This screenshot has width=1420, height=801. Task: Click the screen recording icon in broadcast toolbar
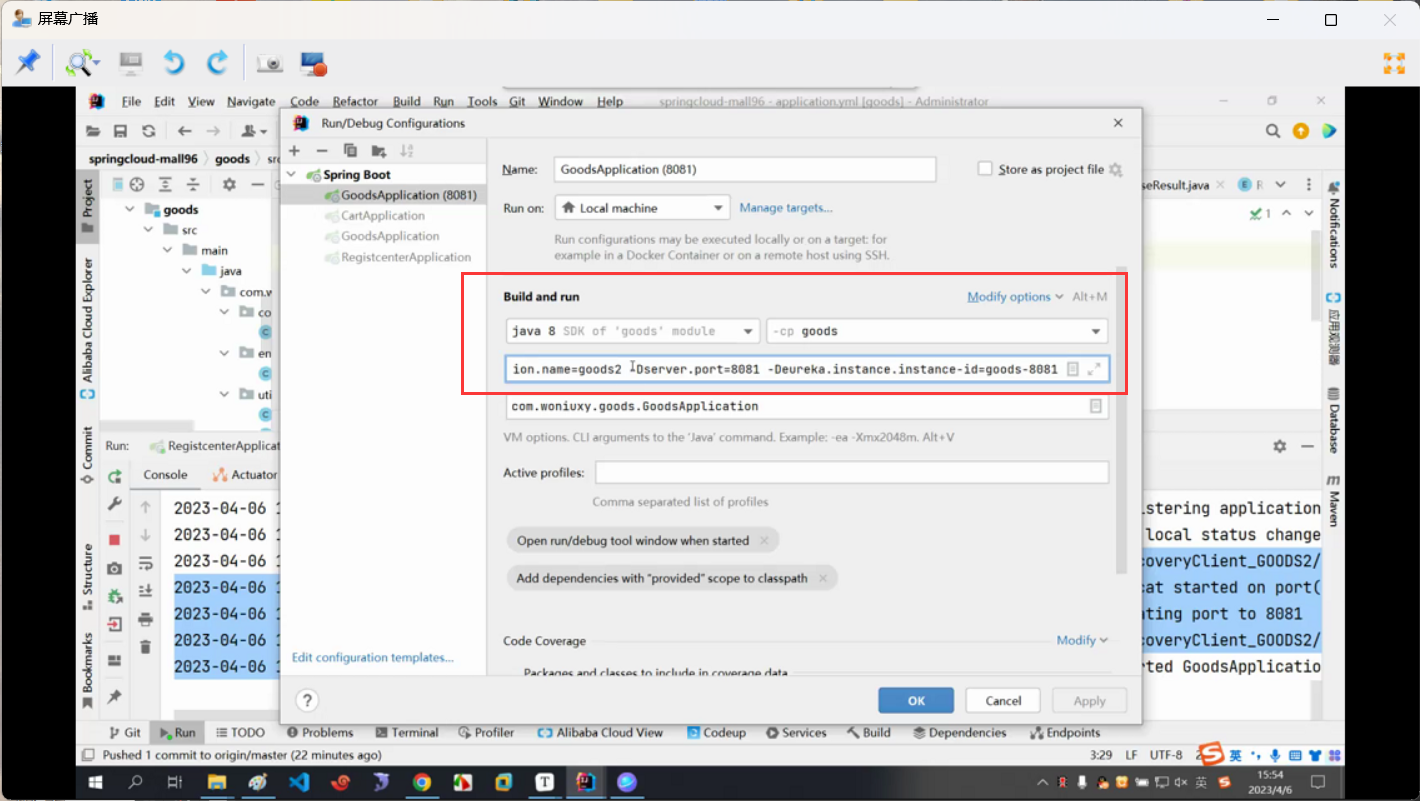click(313, 64)
